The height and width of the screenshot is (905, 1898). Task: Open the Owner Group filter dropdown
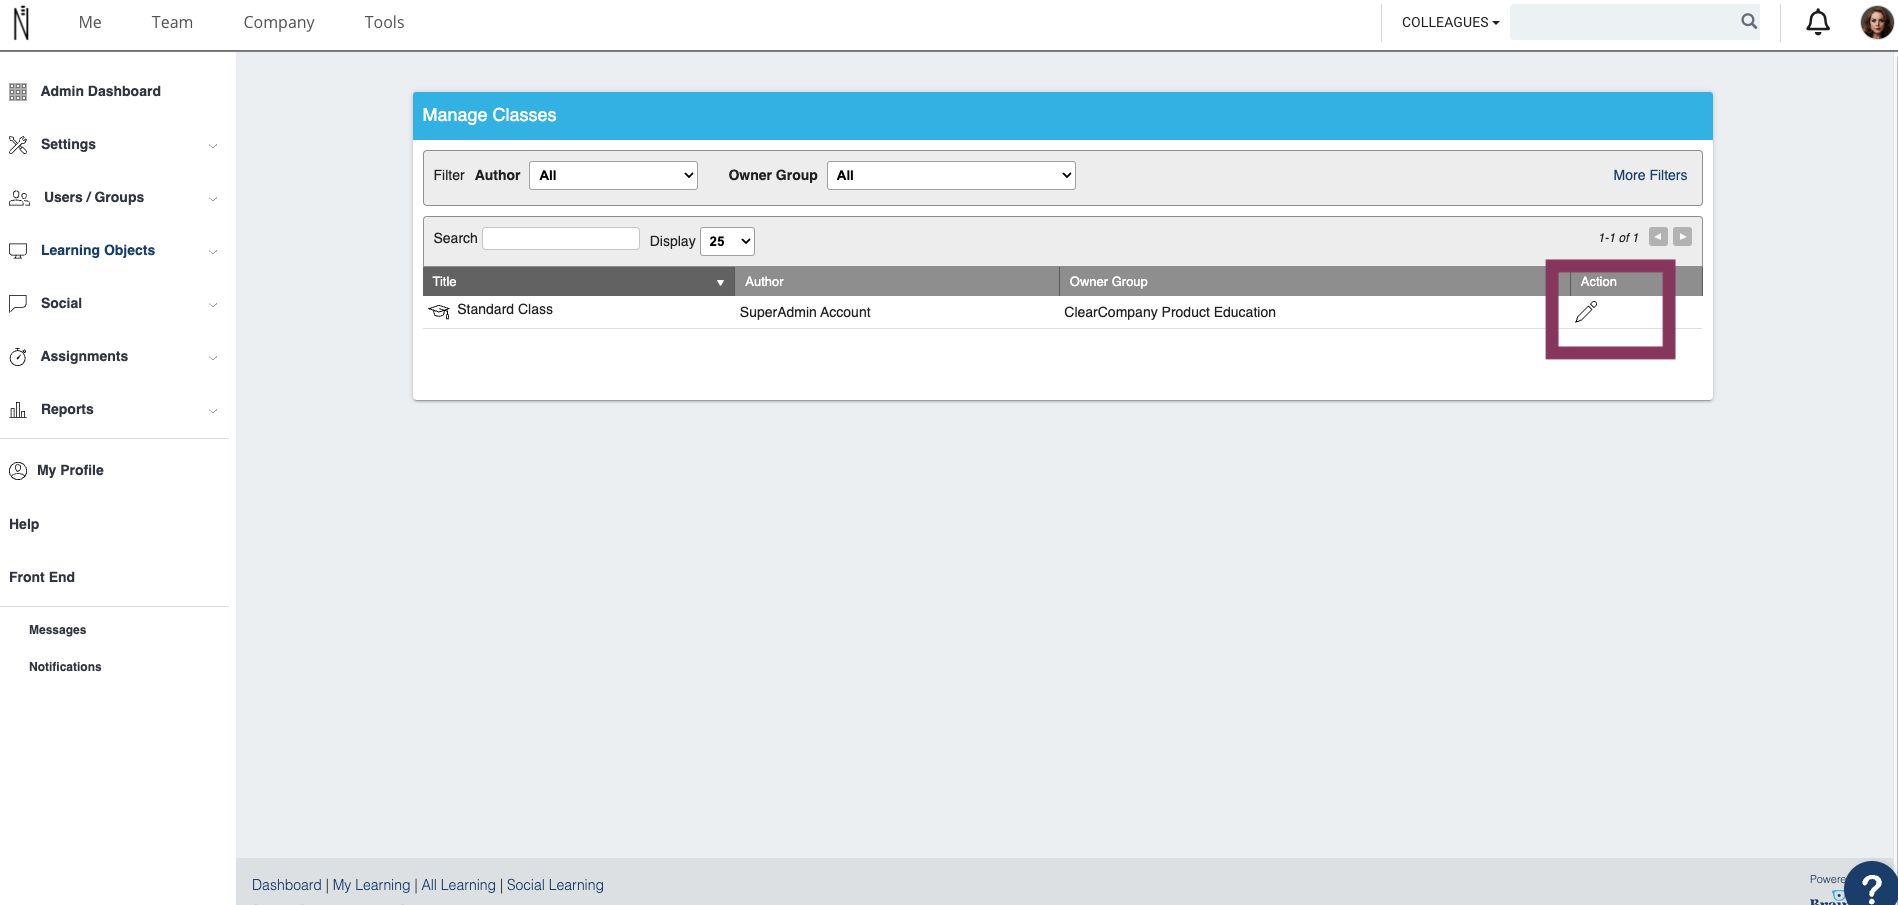point(951,175)
